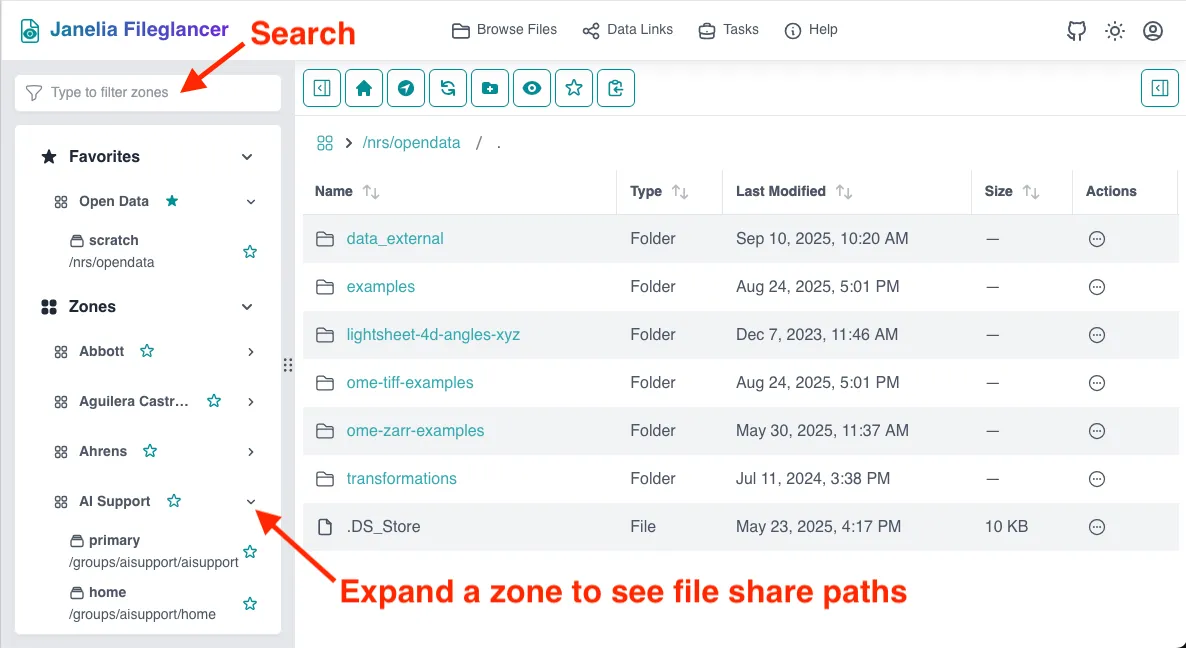This screenshot has height=648, width=1186.
Task: Open the GitHub repository icon
Action: pos(1077,31)
